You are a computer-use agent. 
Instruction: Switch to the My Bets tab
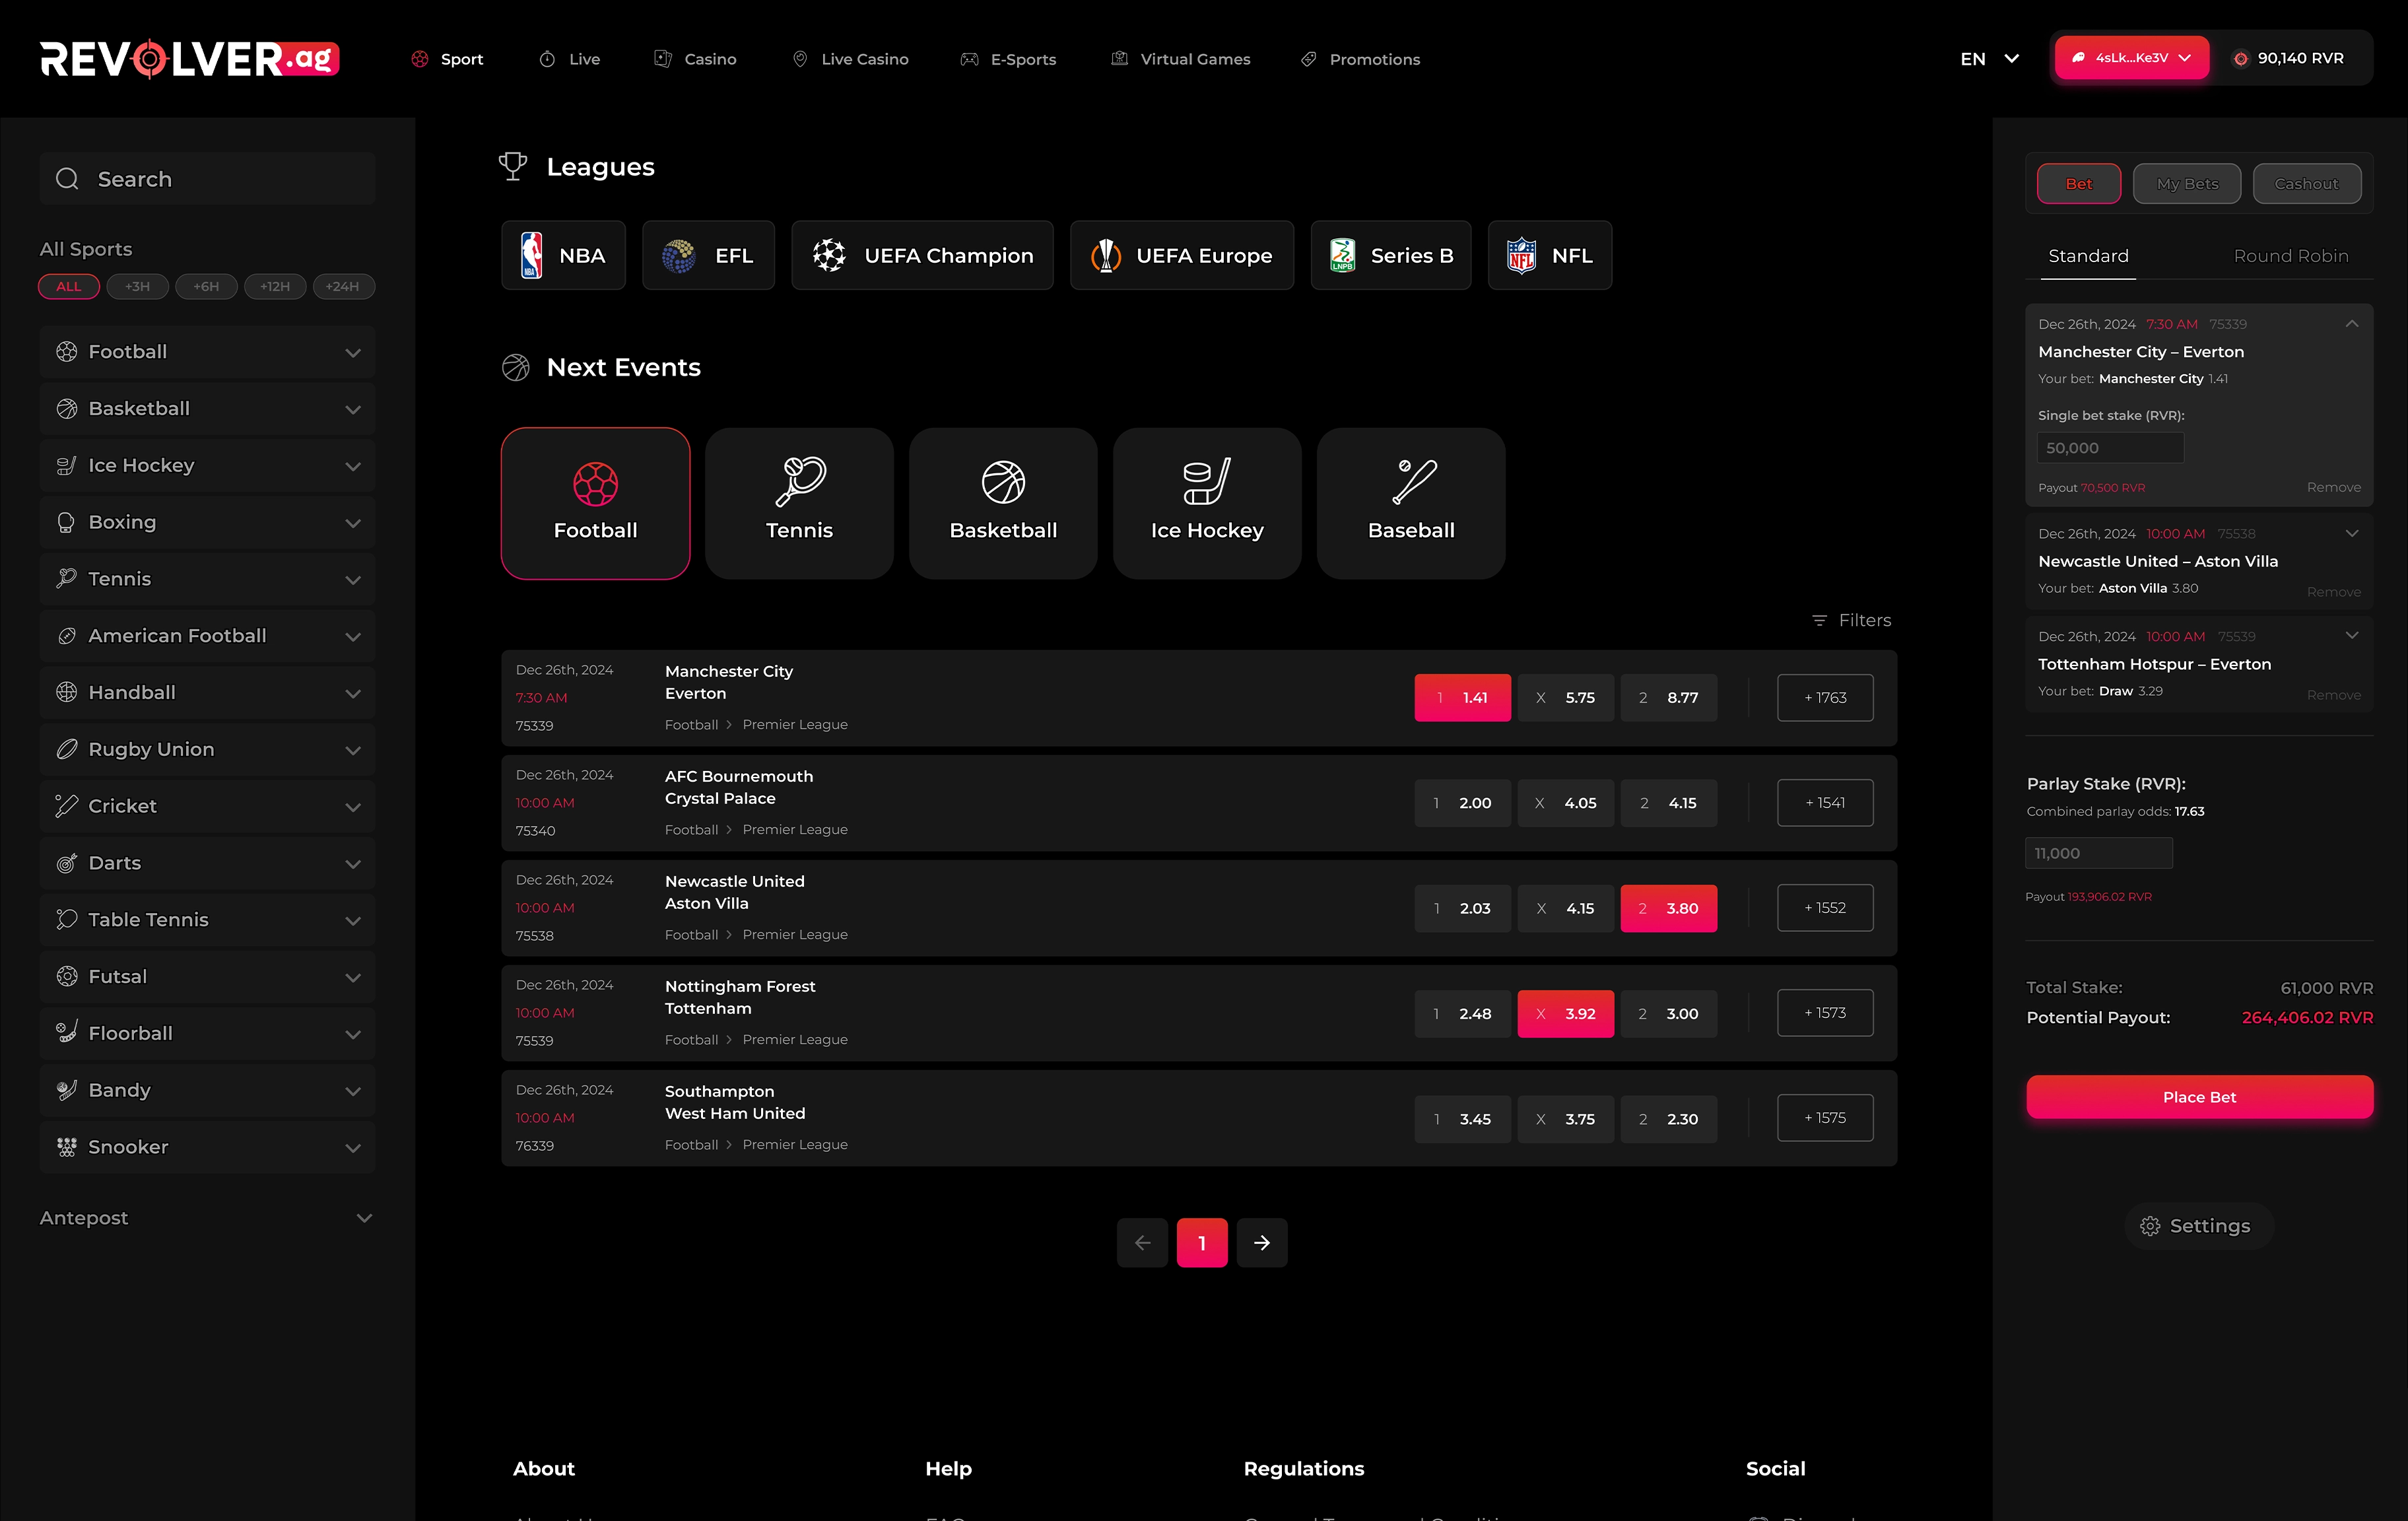(x=2187, y=184)
